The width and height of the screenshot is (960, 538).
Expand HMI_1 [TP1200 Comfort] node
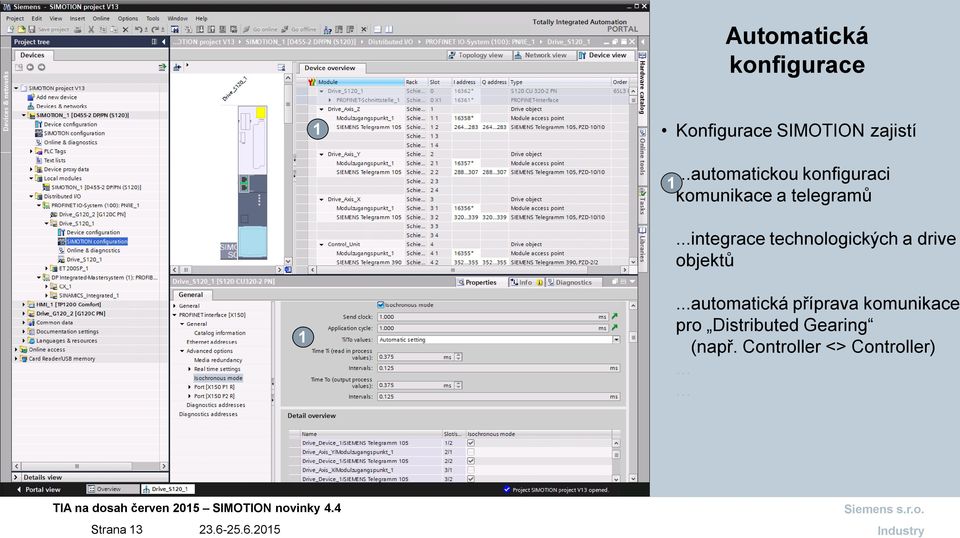tap(24, 304)
